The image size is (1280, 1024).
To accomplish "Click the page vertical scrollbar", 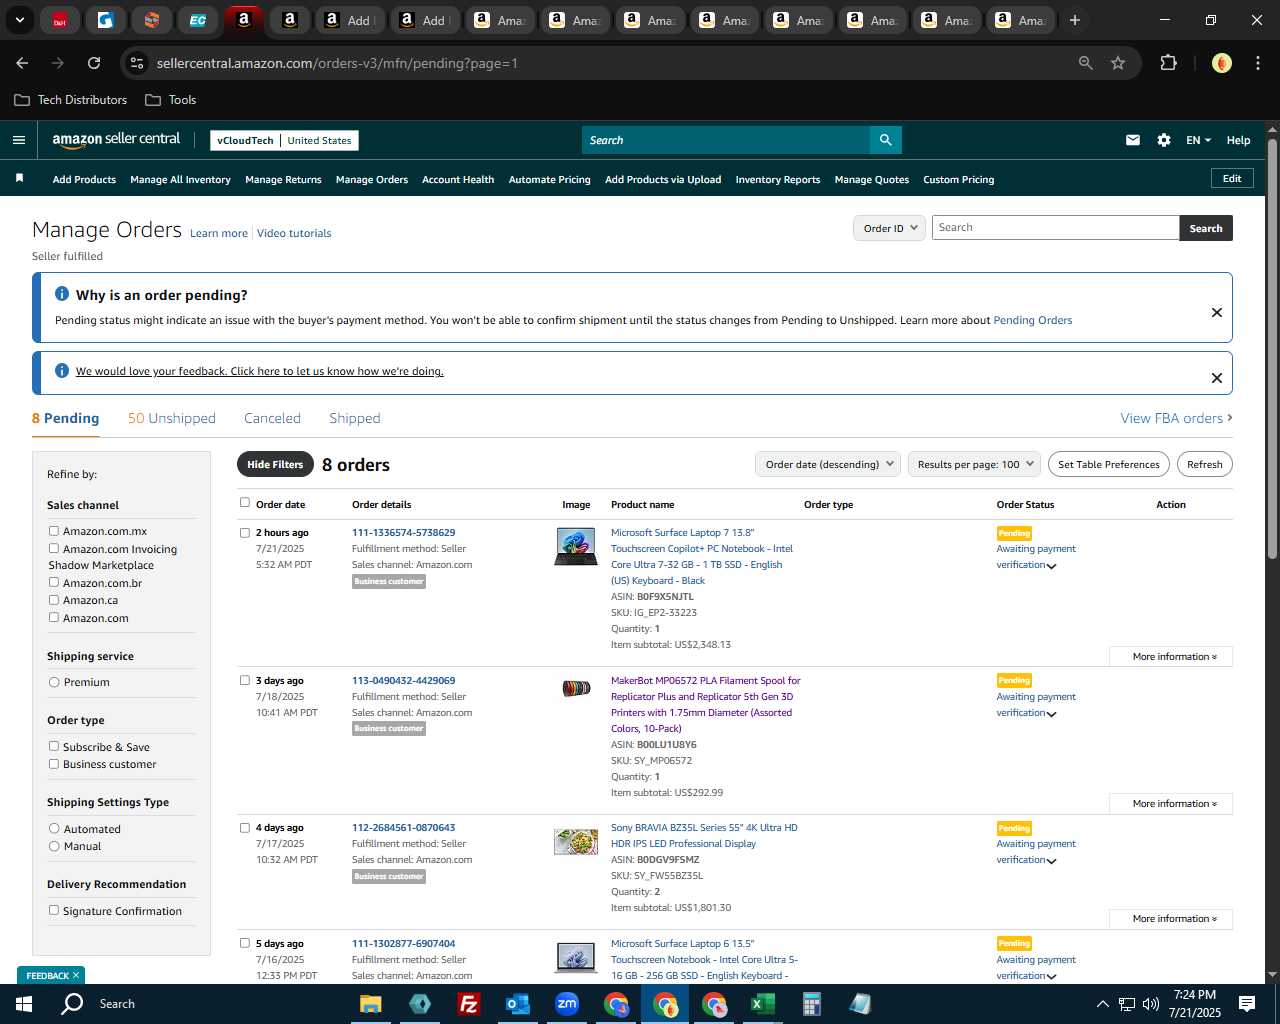I will 1272,350.
